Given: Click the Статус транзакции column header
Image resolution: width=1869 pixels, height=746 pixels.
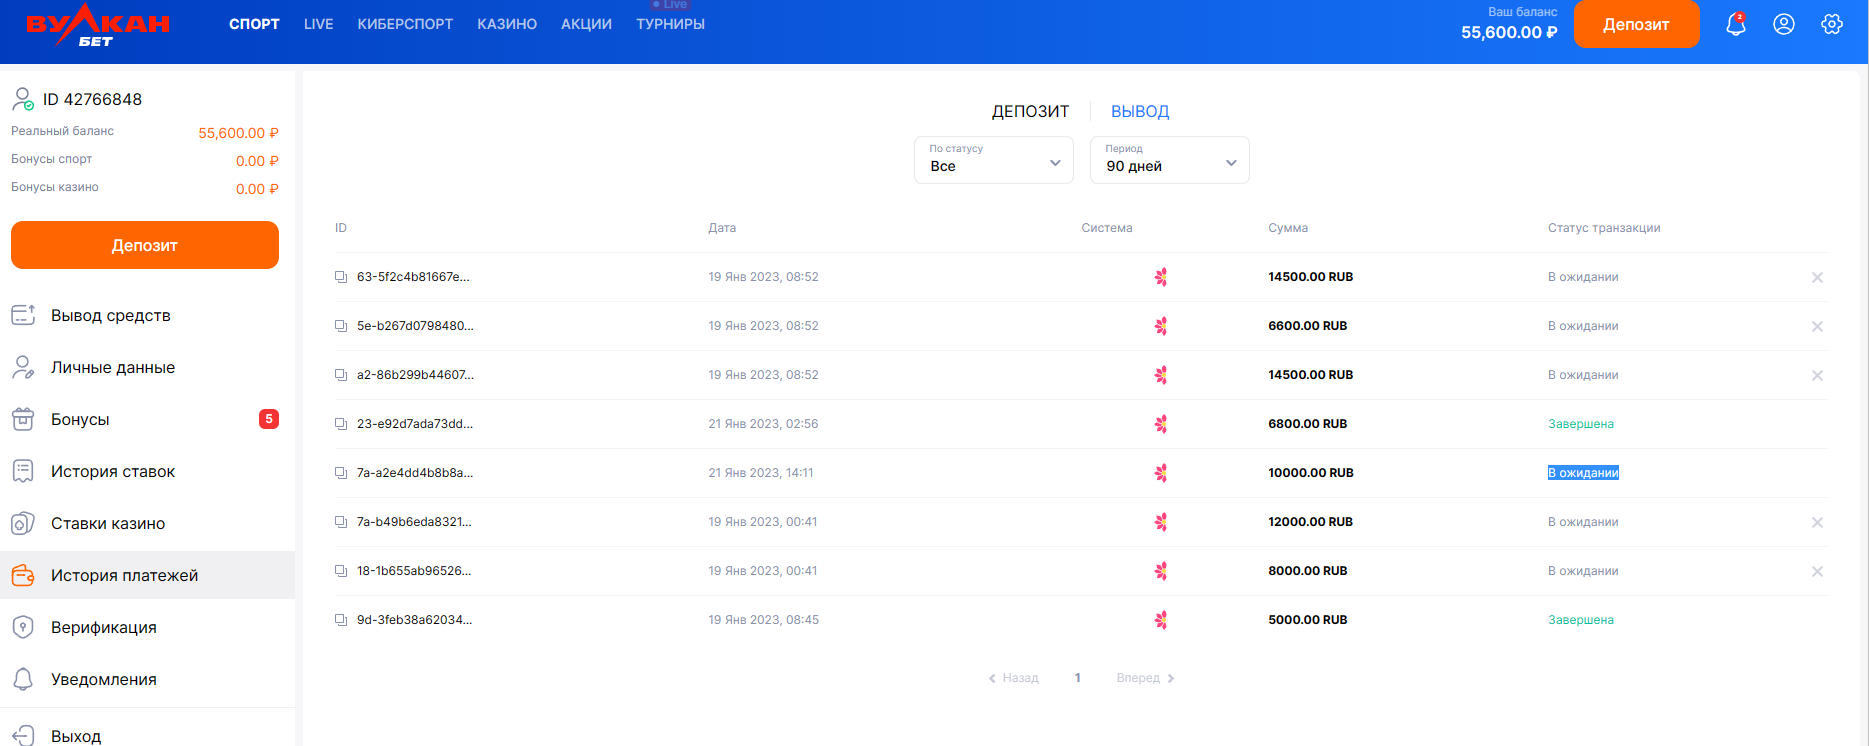Looking at the screenshot, I should [x=1604, y=228].
